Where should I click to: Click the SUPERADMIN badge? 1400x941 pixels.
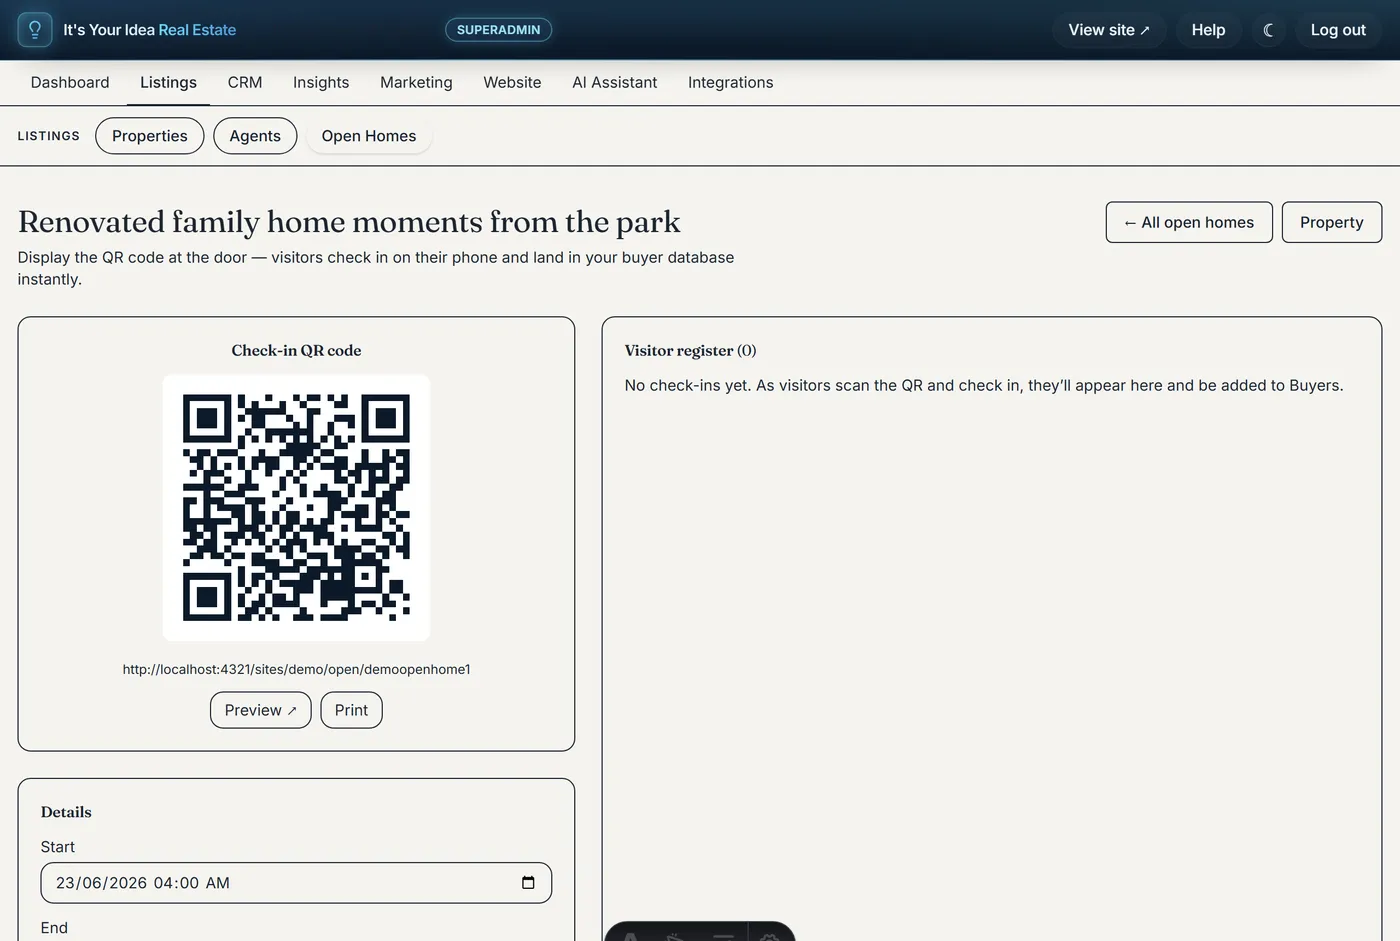point(498,30)
